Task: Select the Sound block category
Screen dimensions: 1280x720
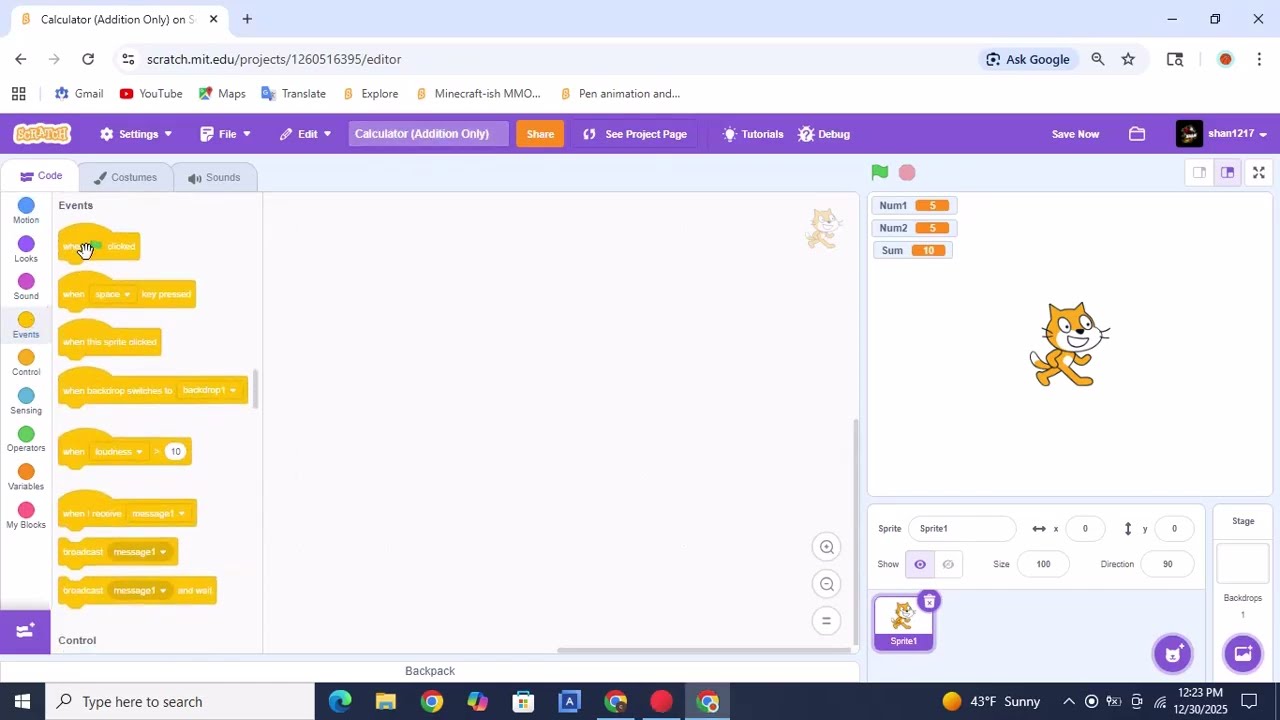Action: coord(26,287)
